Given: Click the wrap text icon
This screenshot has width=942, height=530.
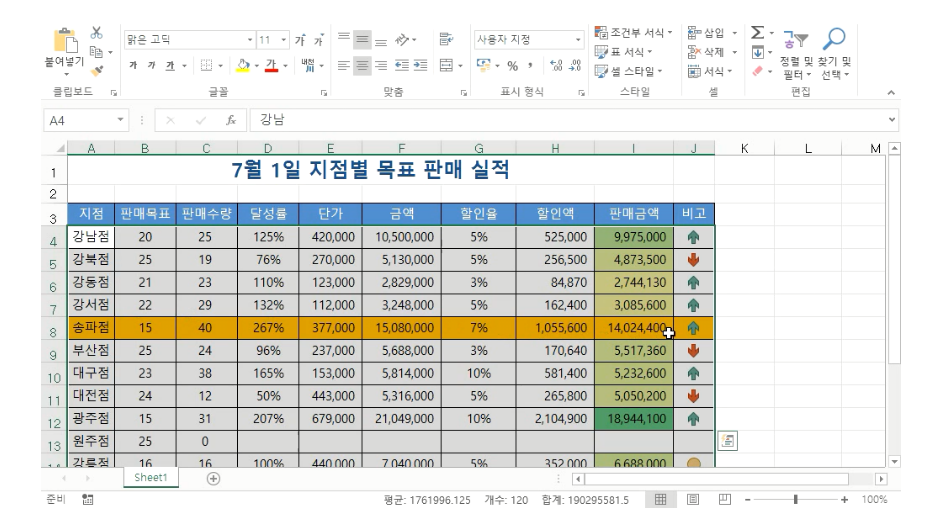Looking at the screenshot, I should click(446, 40).
